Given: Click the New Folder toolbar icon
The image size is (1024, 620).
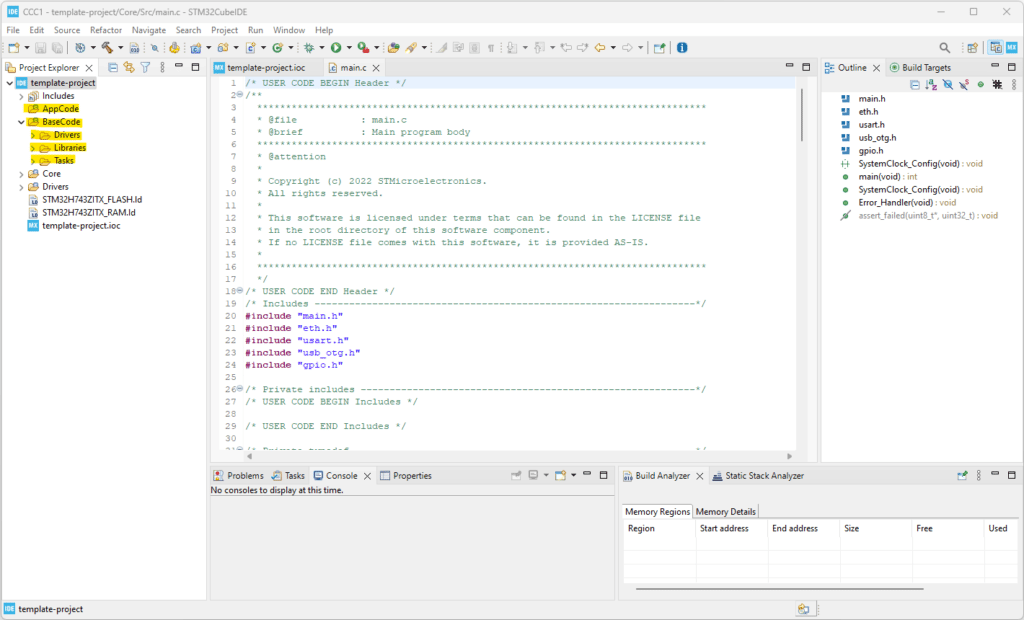Looking at the screenshot, I should [x=223, y=48].
